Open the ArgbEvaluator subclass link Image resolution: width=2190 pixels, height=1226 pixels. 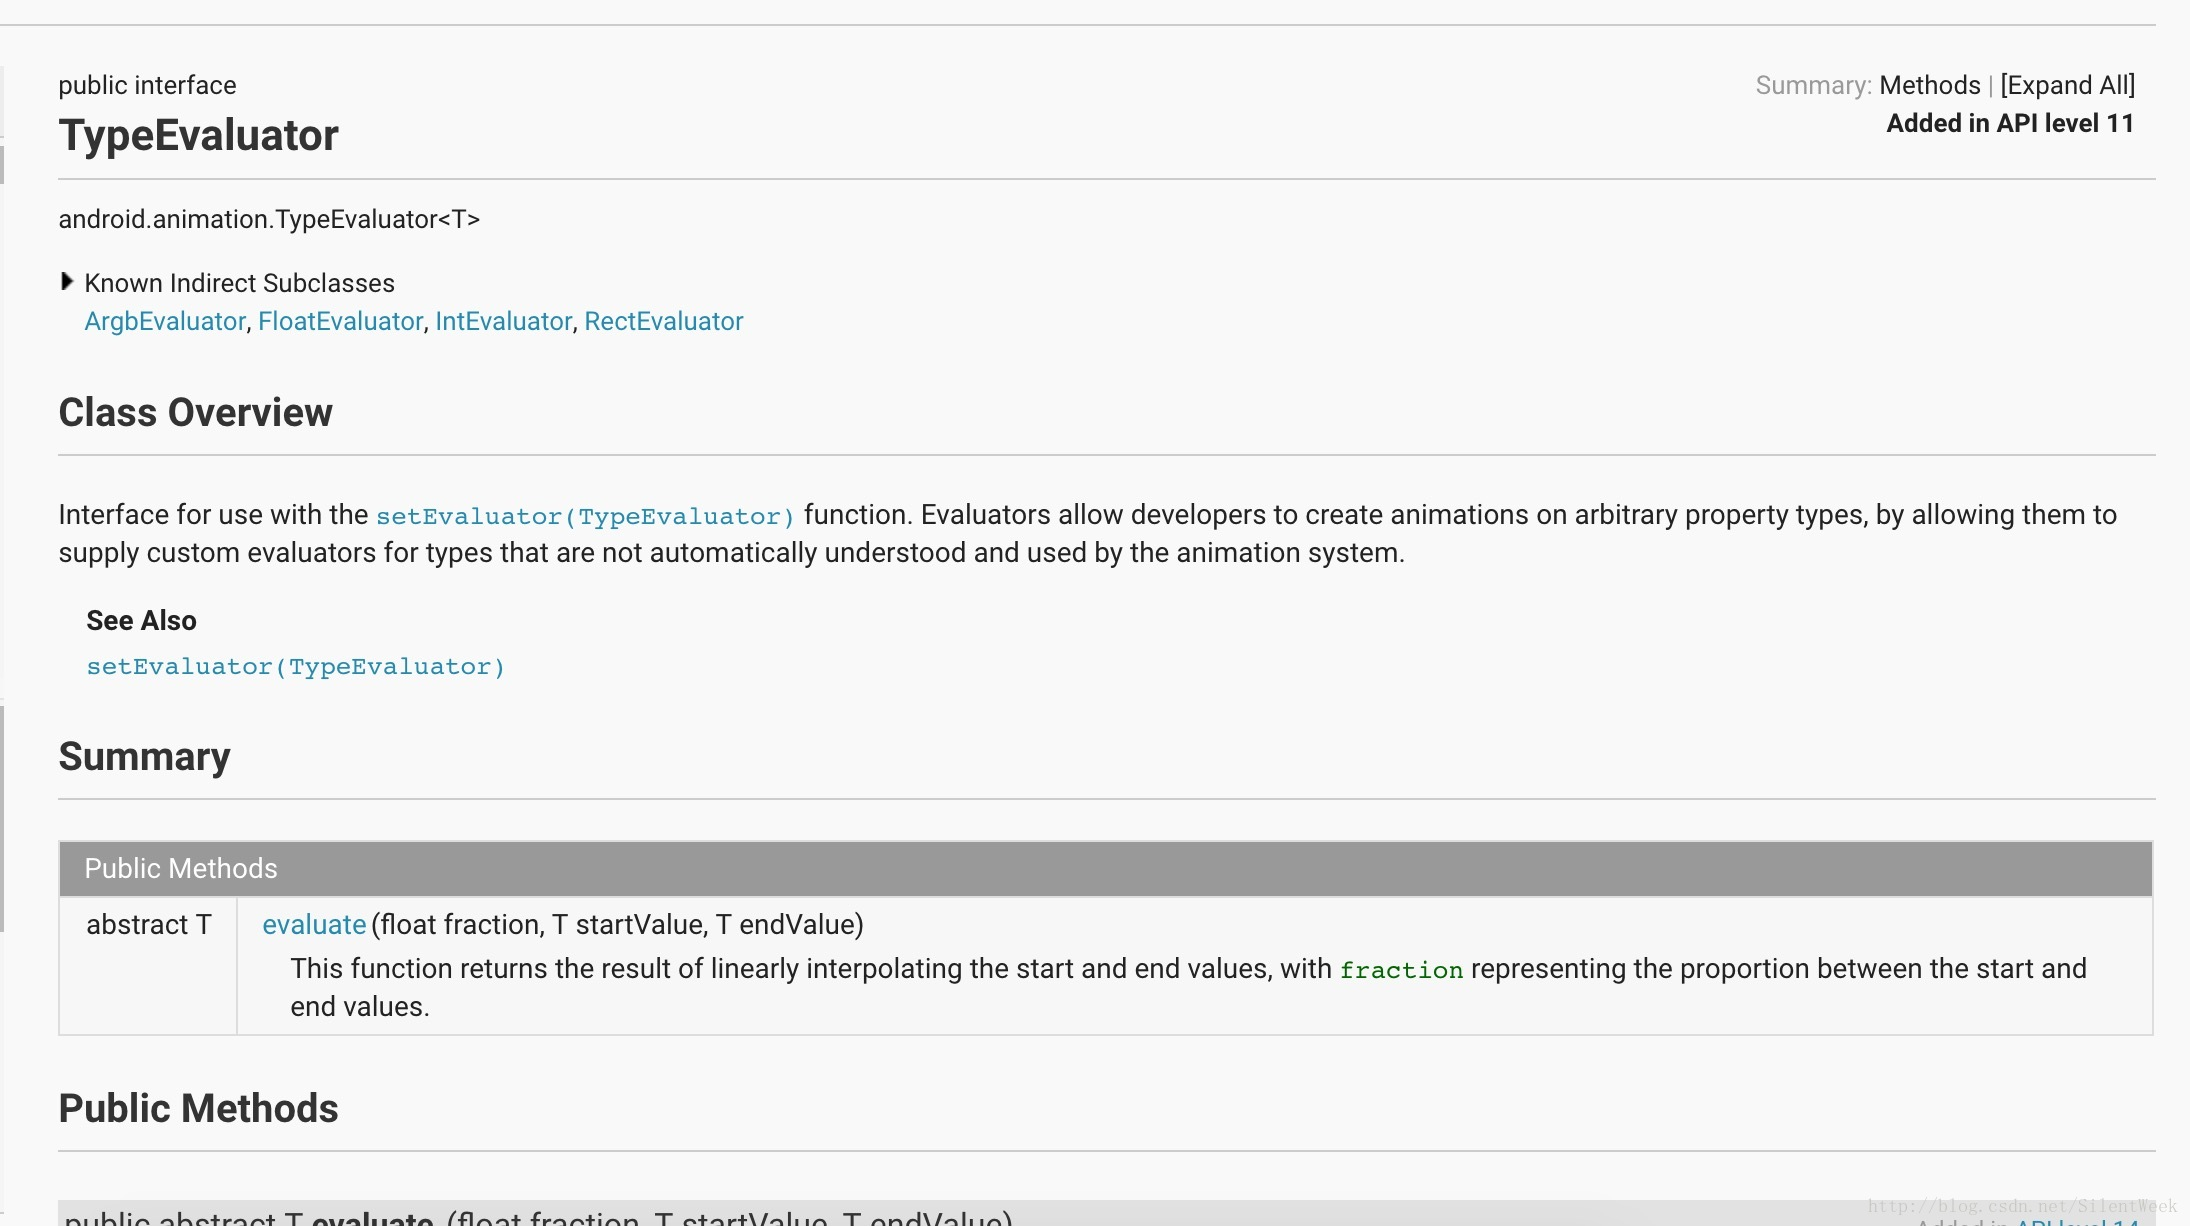tap(165, 321)
